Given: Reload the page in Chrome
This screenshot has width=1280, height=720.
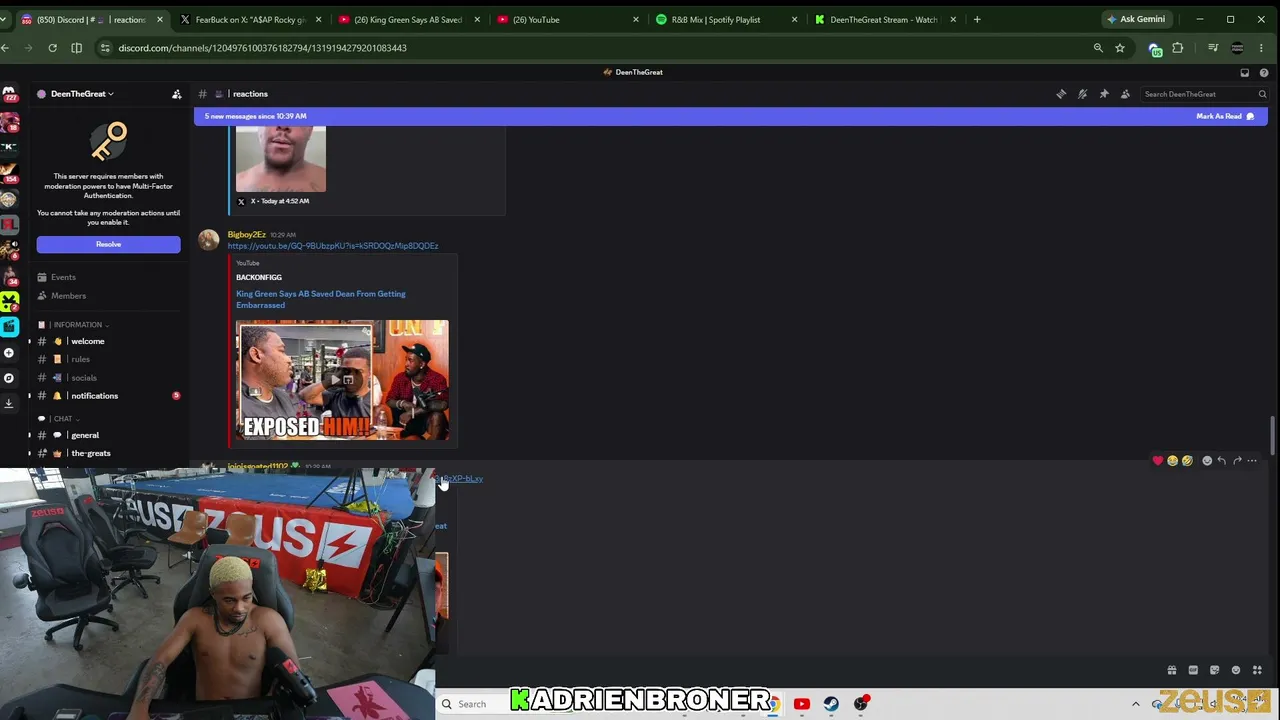Looking at the screenshot, I should click(52, 48).
